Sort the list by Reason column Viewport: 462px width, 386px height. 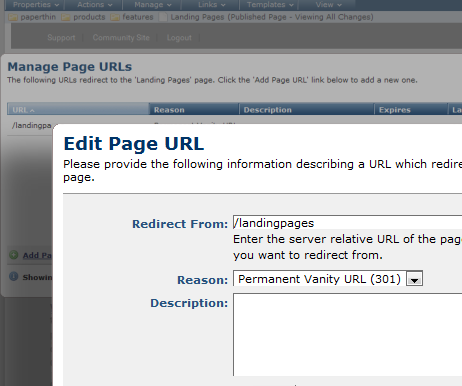point(194,110)
